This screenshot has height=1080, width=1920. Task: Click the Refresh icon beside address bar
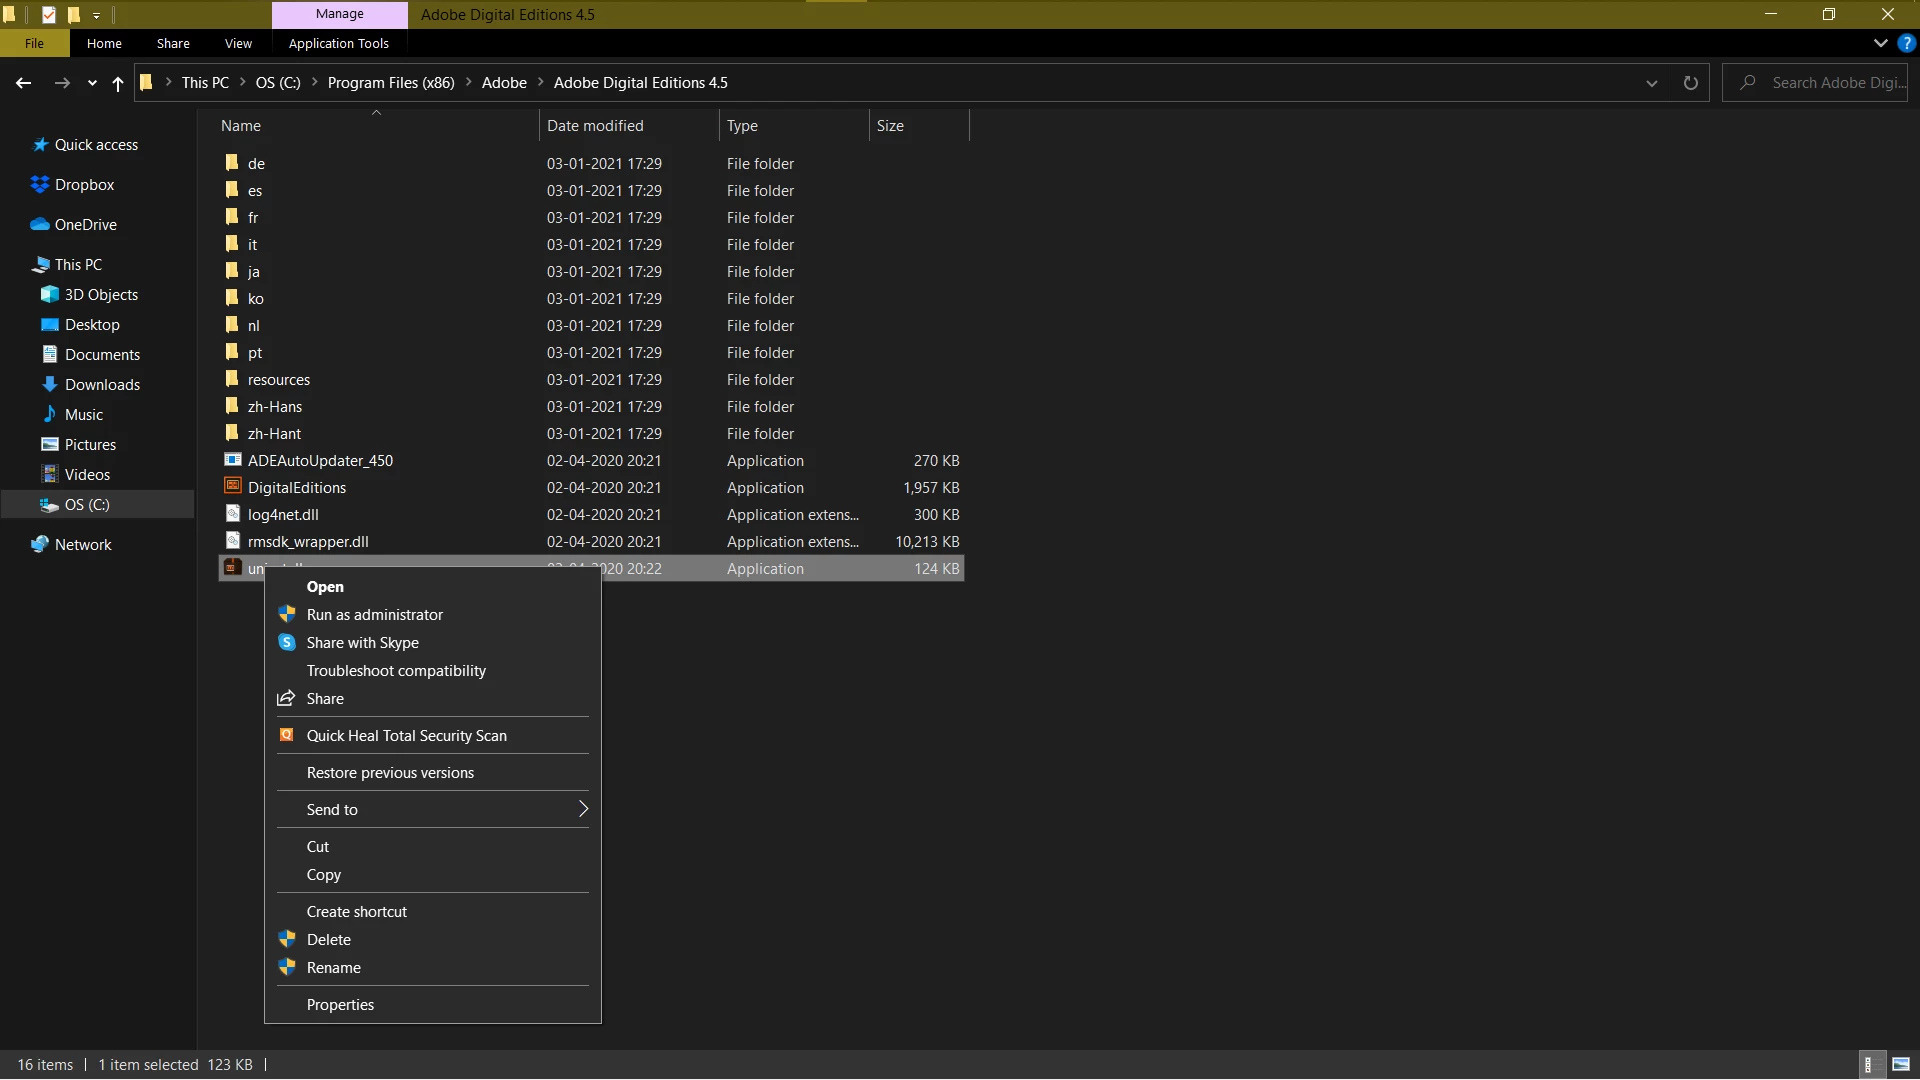[1690, 83]
